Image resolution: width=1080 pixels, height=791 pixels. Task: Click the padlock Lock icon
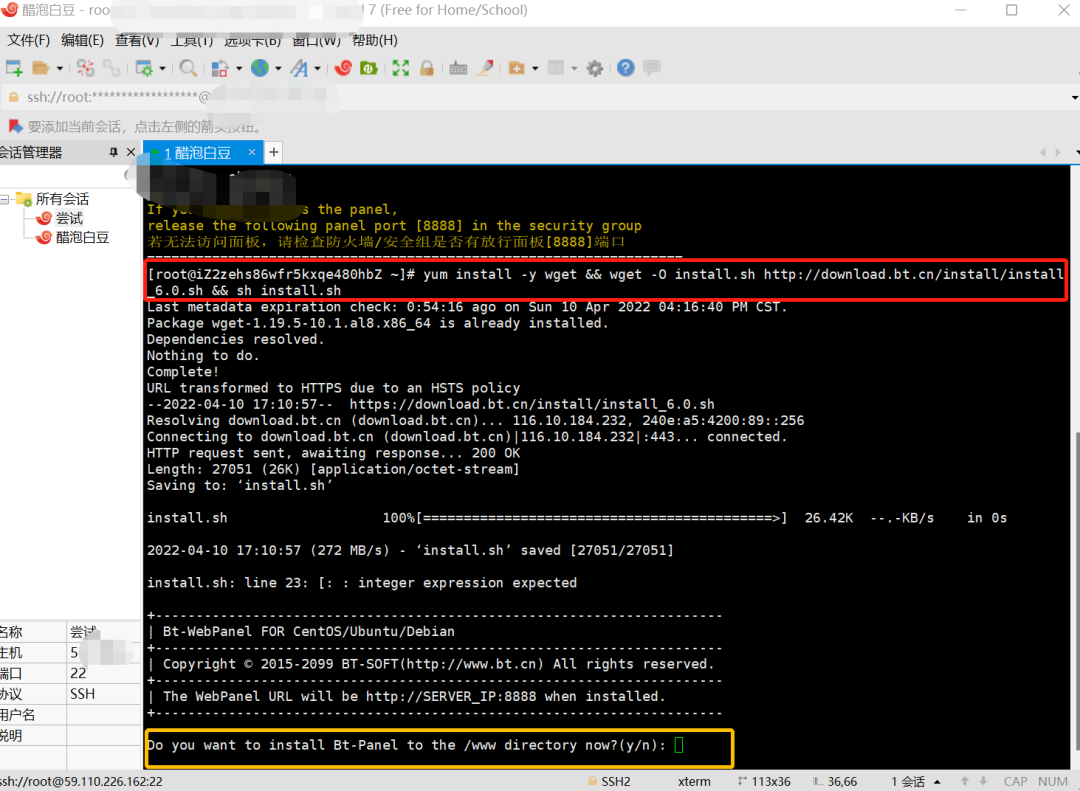[427, 68]
